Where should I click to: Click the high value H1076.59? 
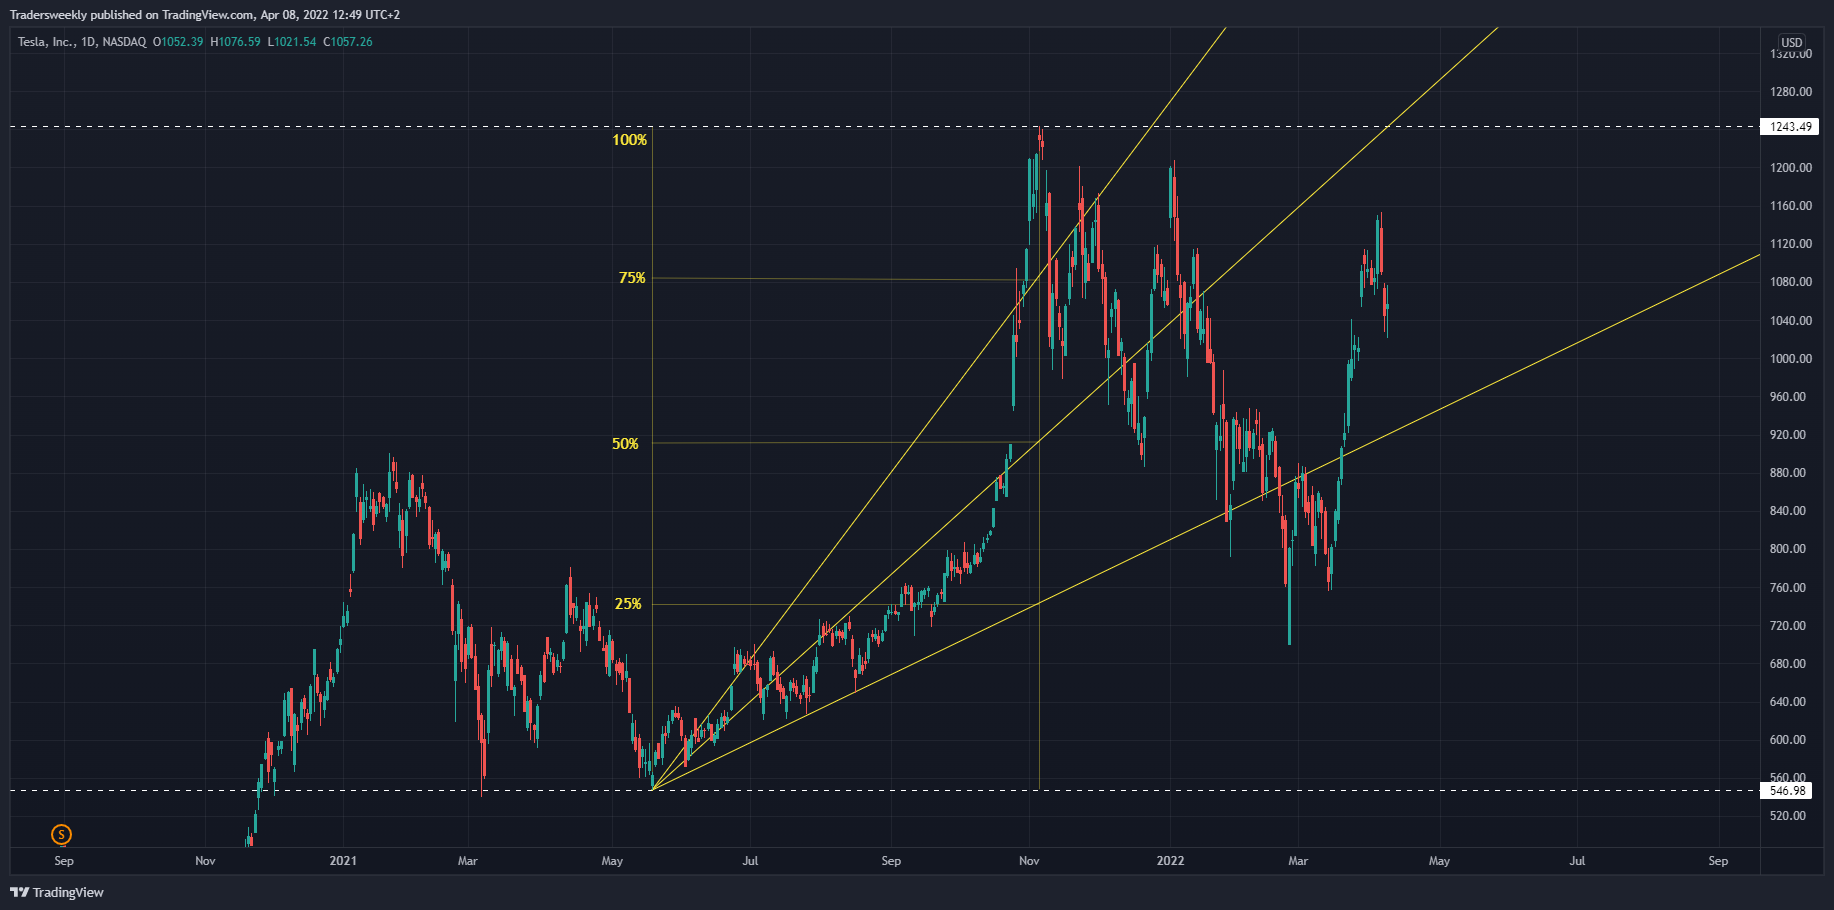[x=236, y=42]
